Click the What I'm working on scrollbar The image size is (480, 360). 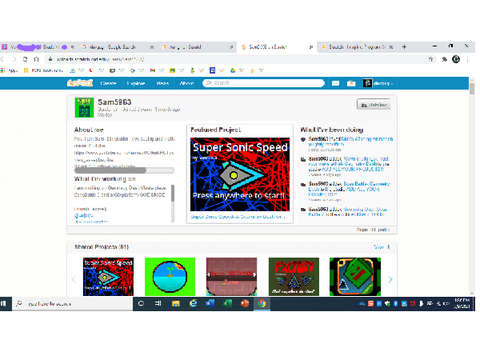pos(173,203)
